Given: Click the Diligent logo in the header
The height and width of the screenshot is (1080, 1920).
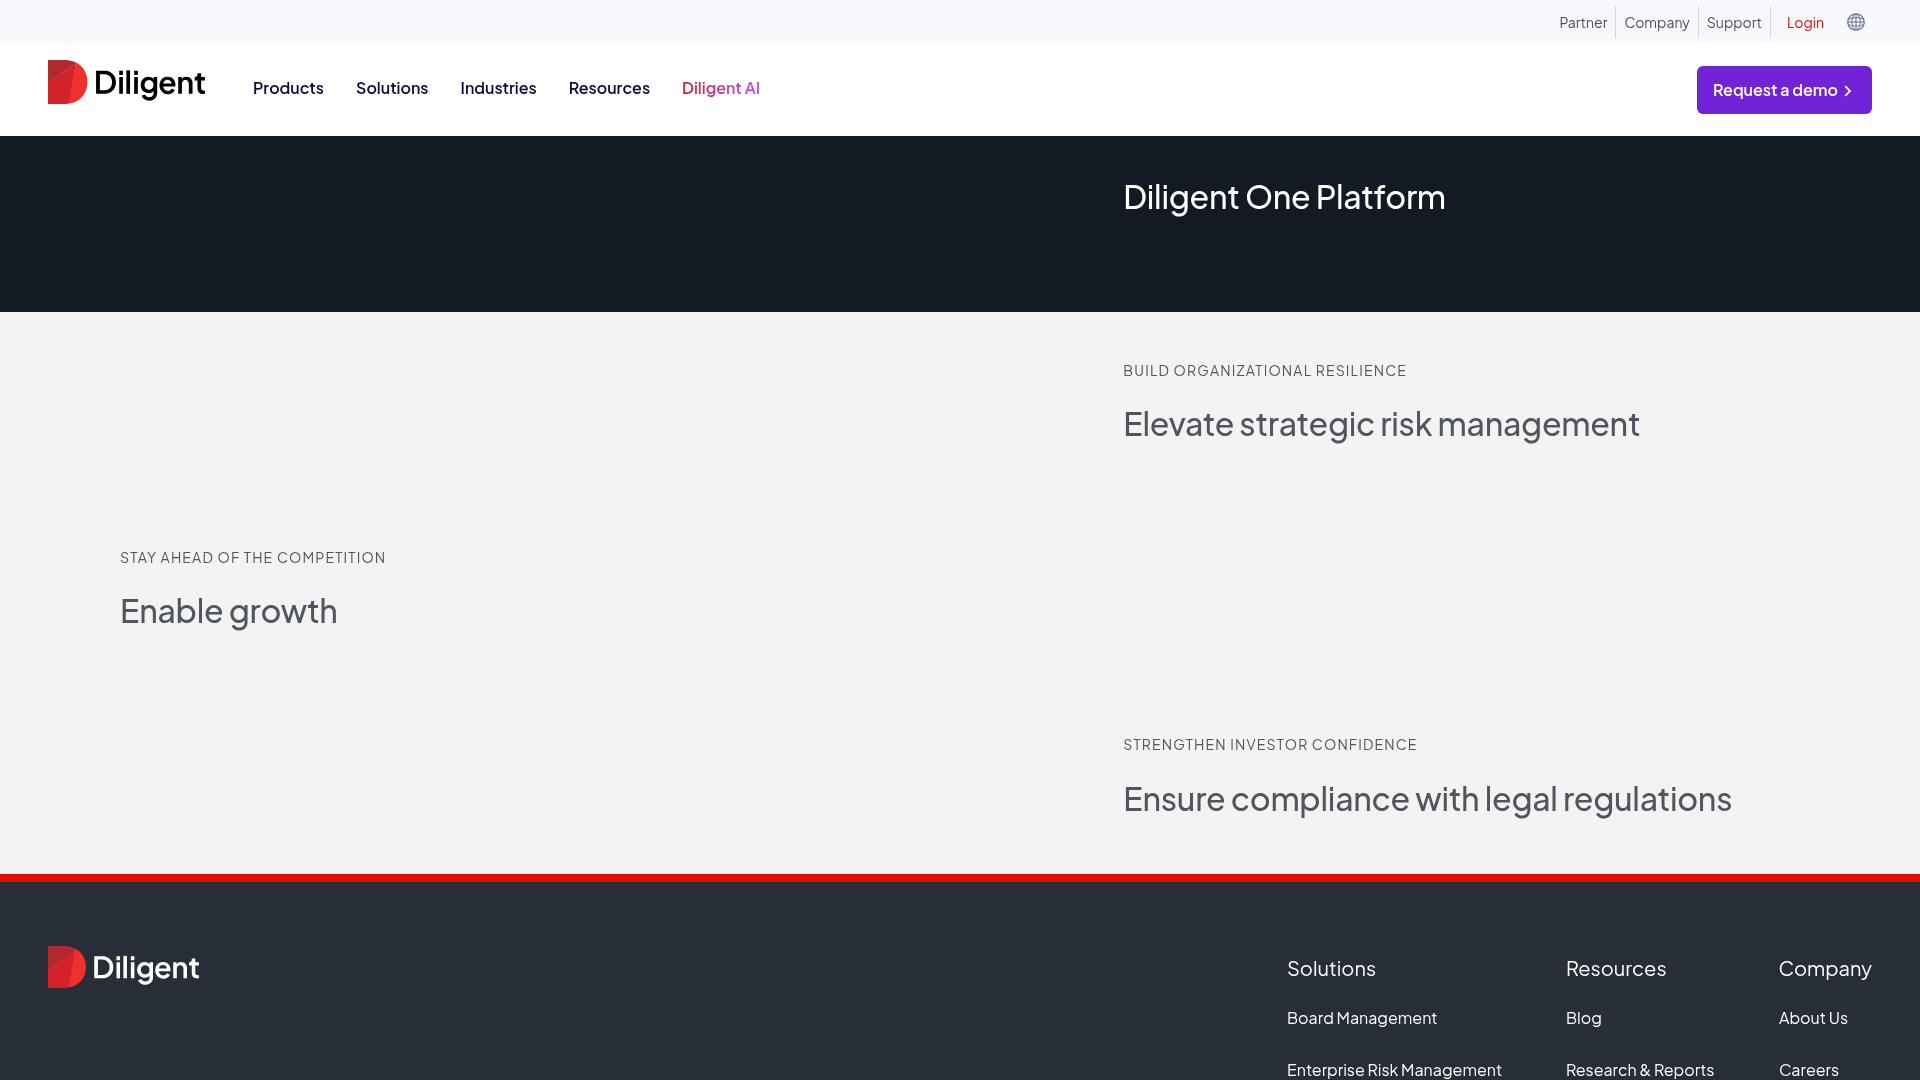Looking at the screenshot, I should [126, 83].
